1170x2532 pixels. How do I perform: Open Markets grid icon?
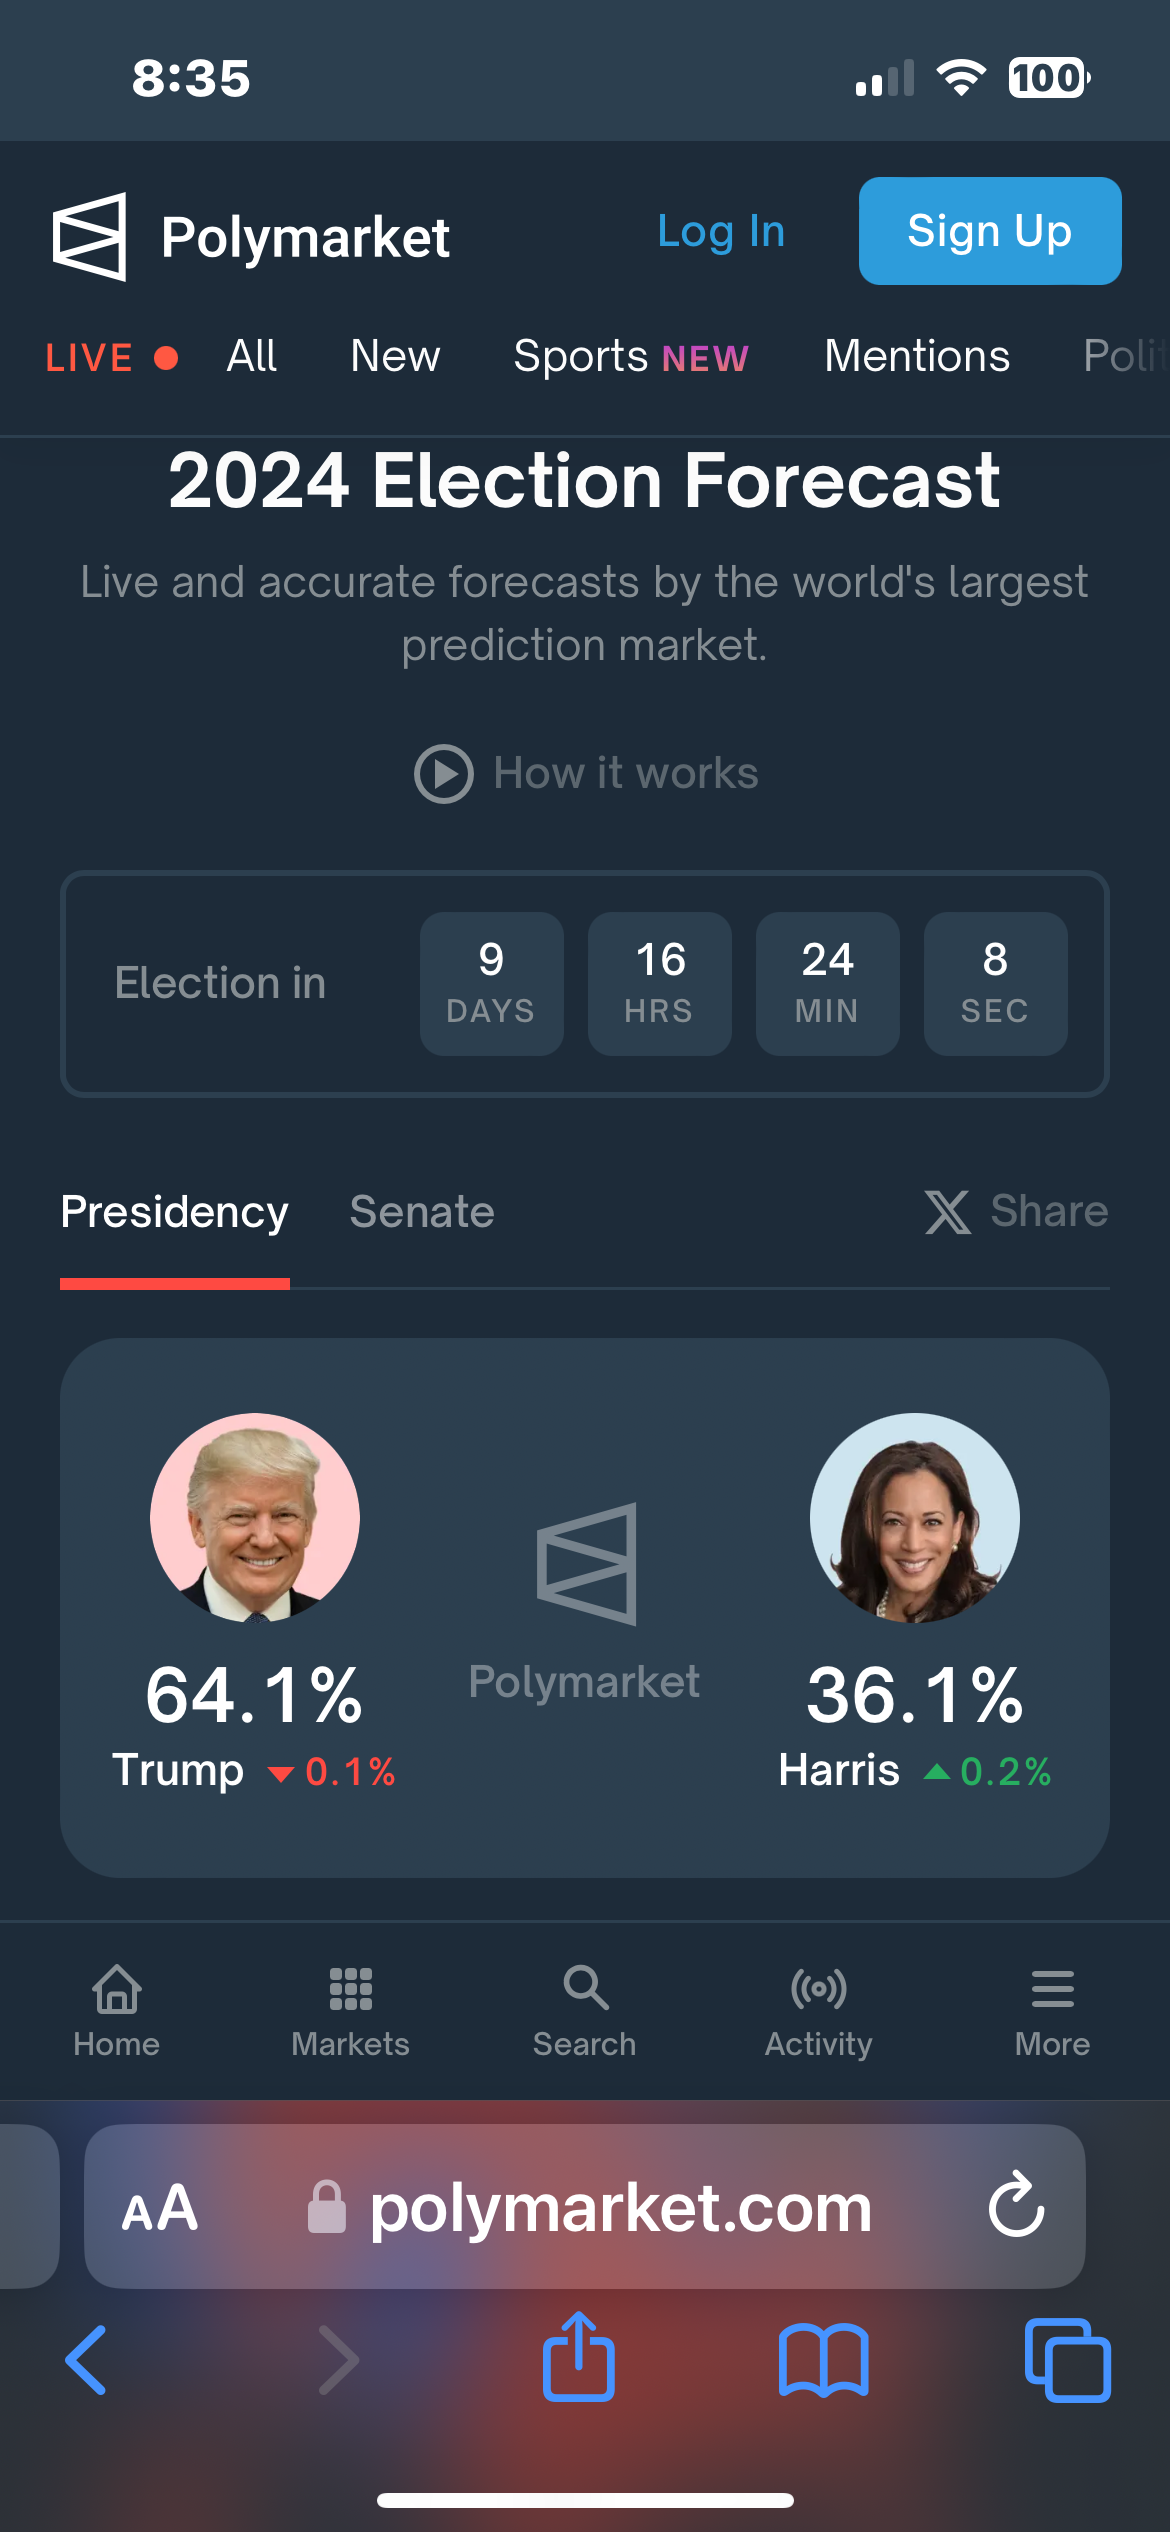[x=351, y=1989]
